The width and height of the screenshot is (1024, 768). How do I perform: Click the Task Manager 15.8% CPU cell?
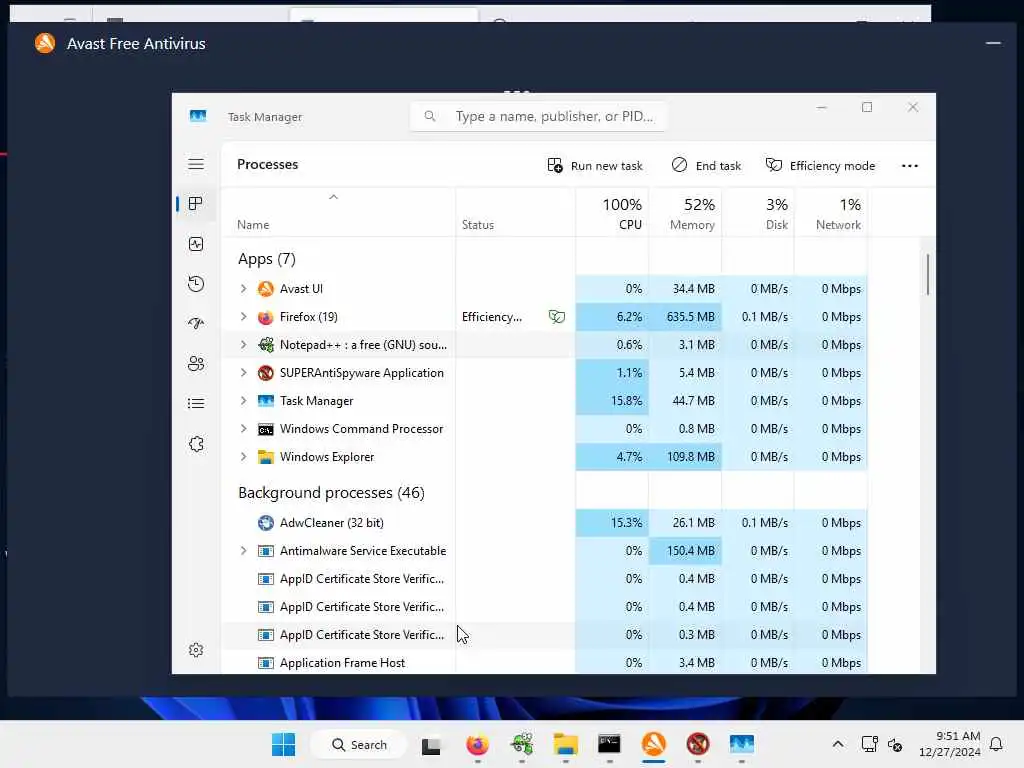click(612, 401)
